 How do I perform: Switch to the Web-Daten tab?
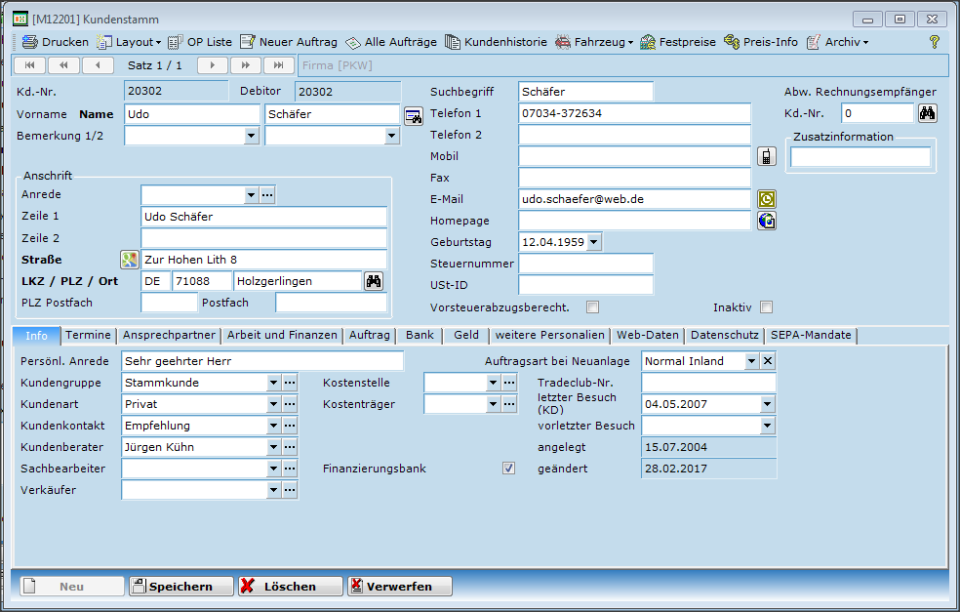[x=646, y=336]
